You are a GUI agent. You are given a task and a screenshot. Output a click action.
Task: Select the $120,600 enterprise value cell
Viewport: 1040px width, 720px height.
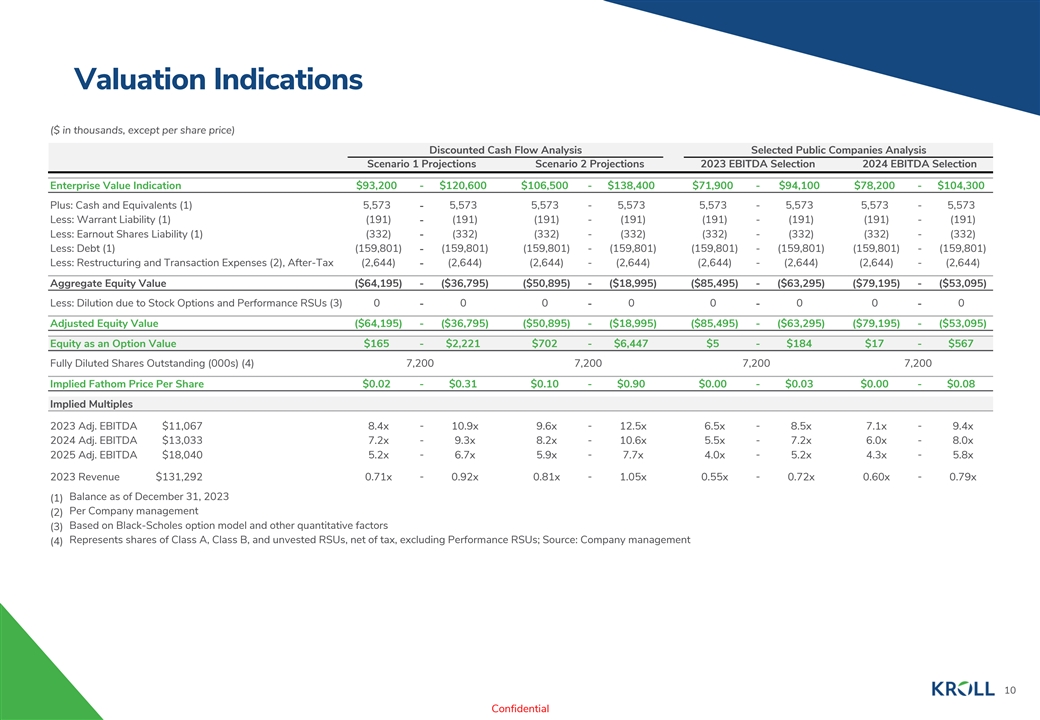tap(463, 186)
